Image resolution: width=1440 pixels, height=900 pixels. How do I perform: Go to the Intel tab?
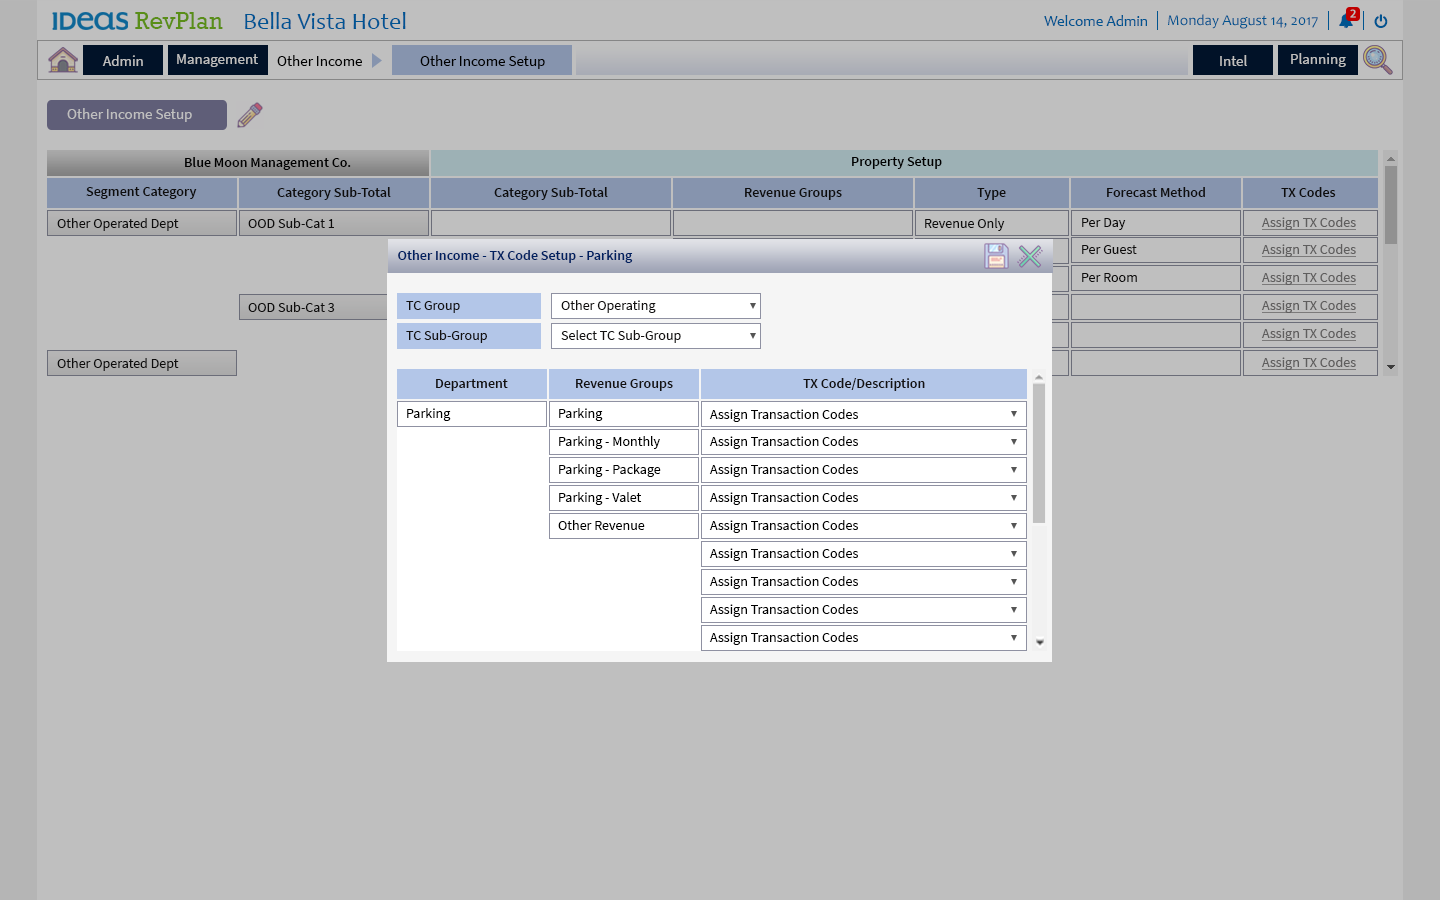(x=1232, y=61)
